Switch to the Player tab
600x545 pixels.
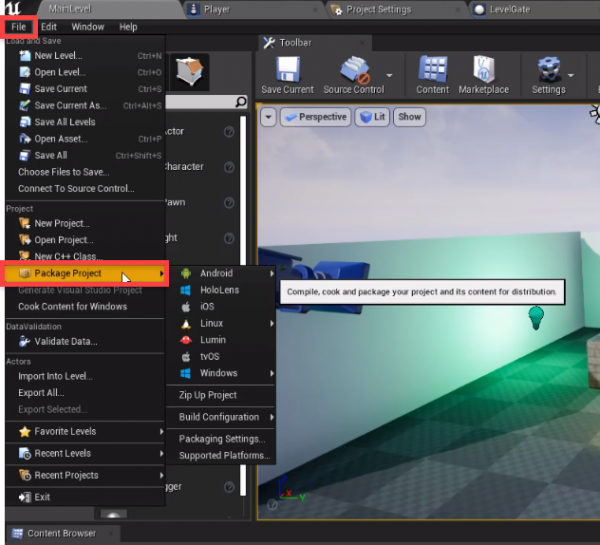[x=253, y=9]
